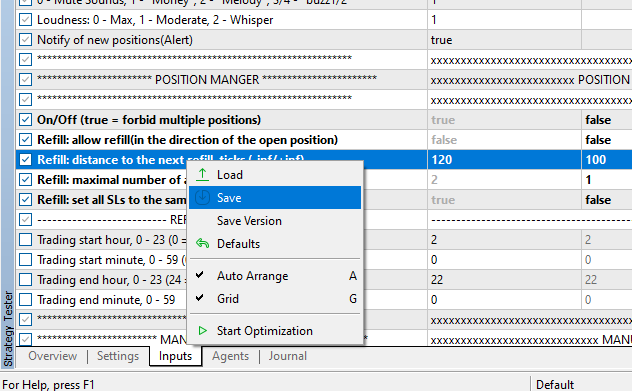
Task: Select On/Off forbid multiple positions row label
Action: coord(149,120)
